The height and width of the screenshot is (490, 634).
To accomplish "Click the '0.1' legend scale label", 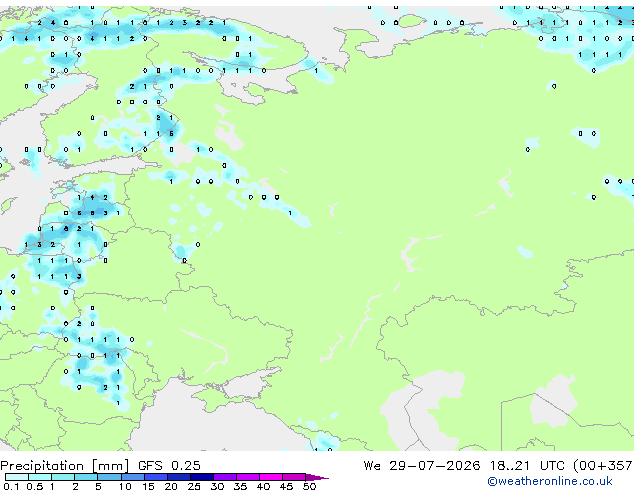I will click(11, 486).
